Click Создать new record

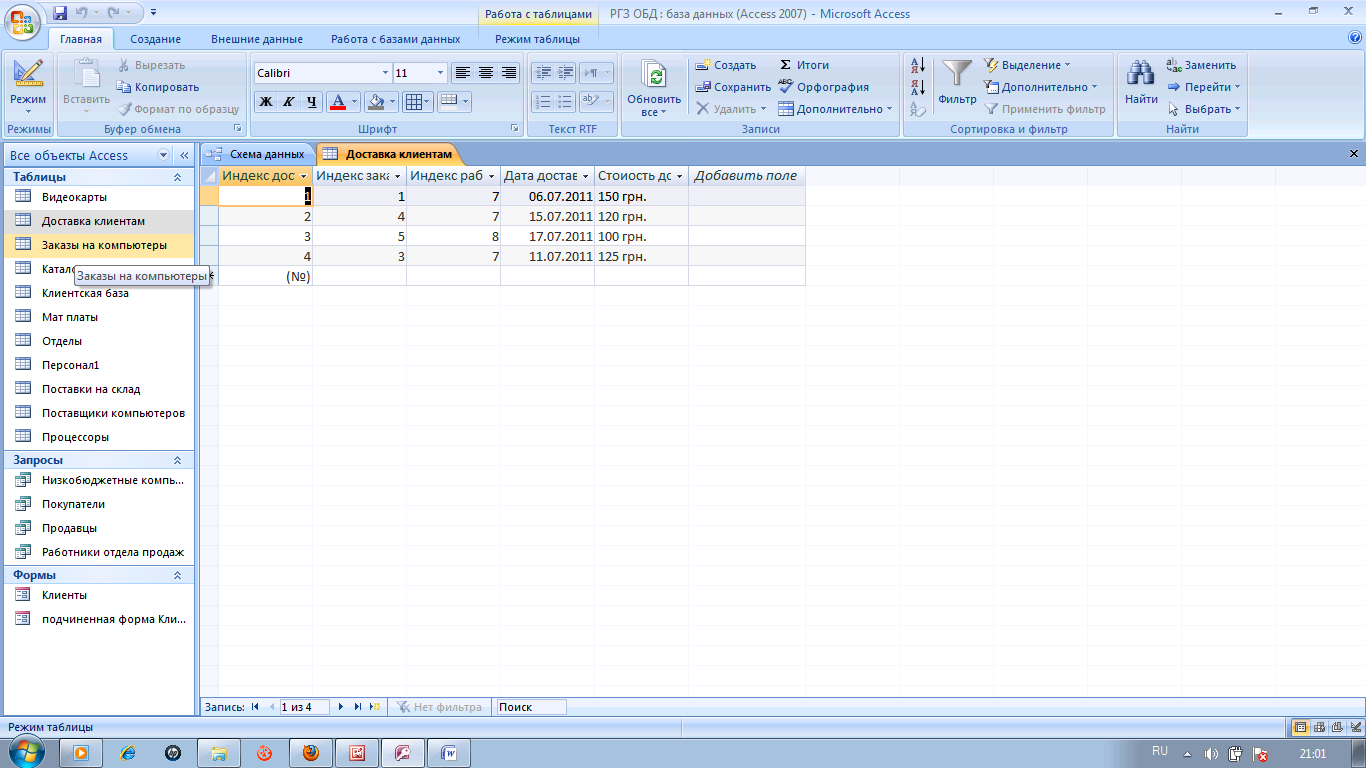click(727, 65)
